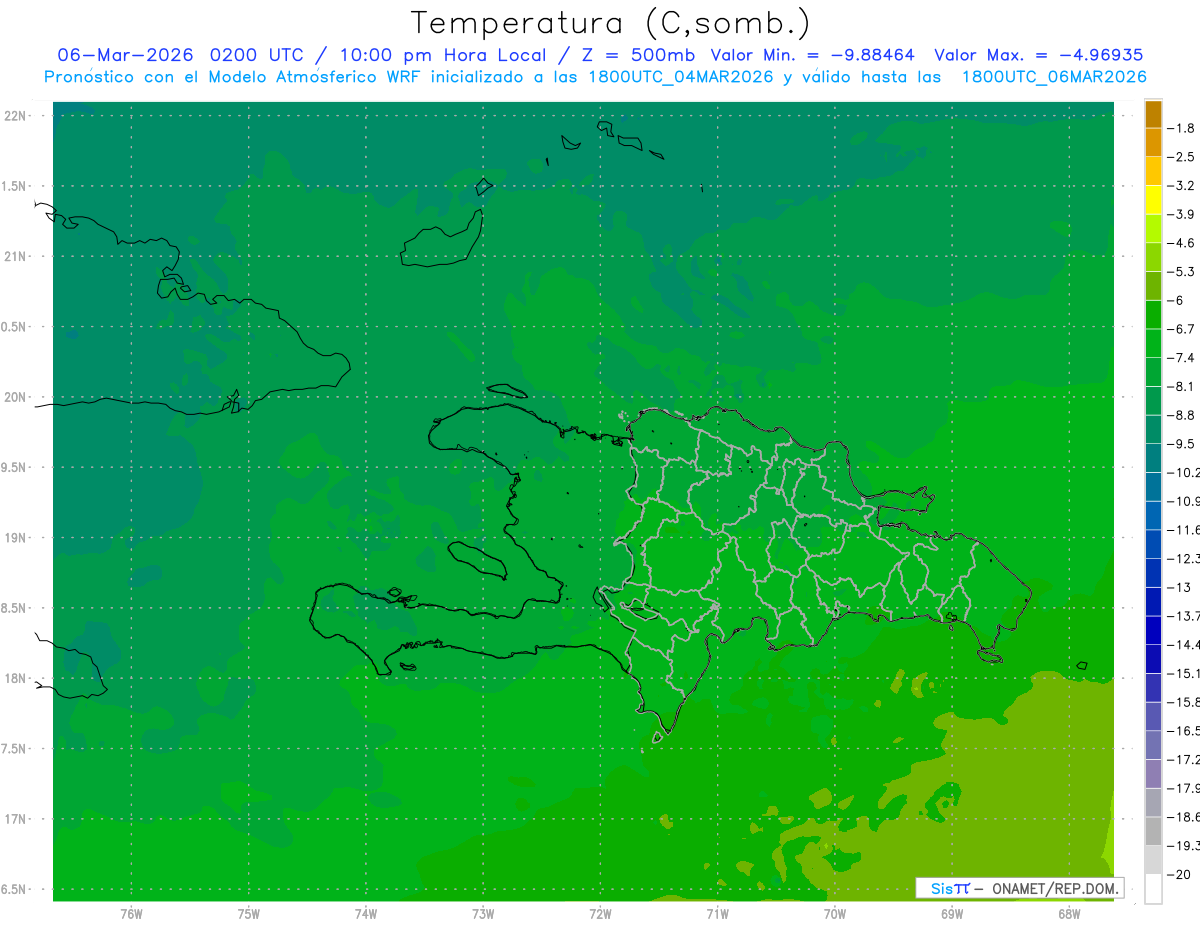Click the "72W" longitude label
This screenshot has height=927, width=1200.
tap(600, 913)
